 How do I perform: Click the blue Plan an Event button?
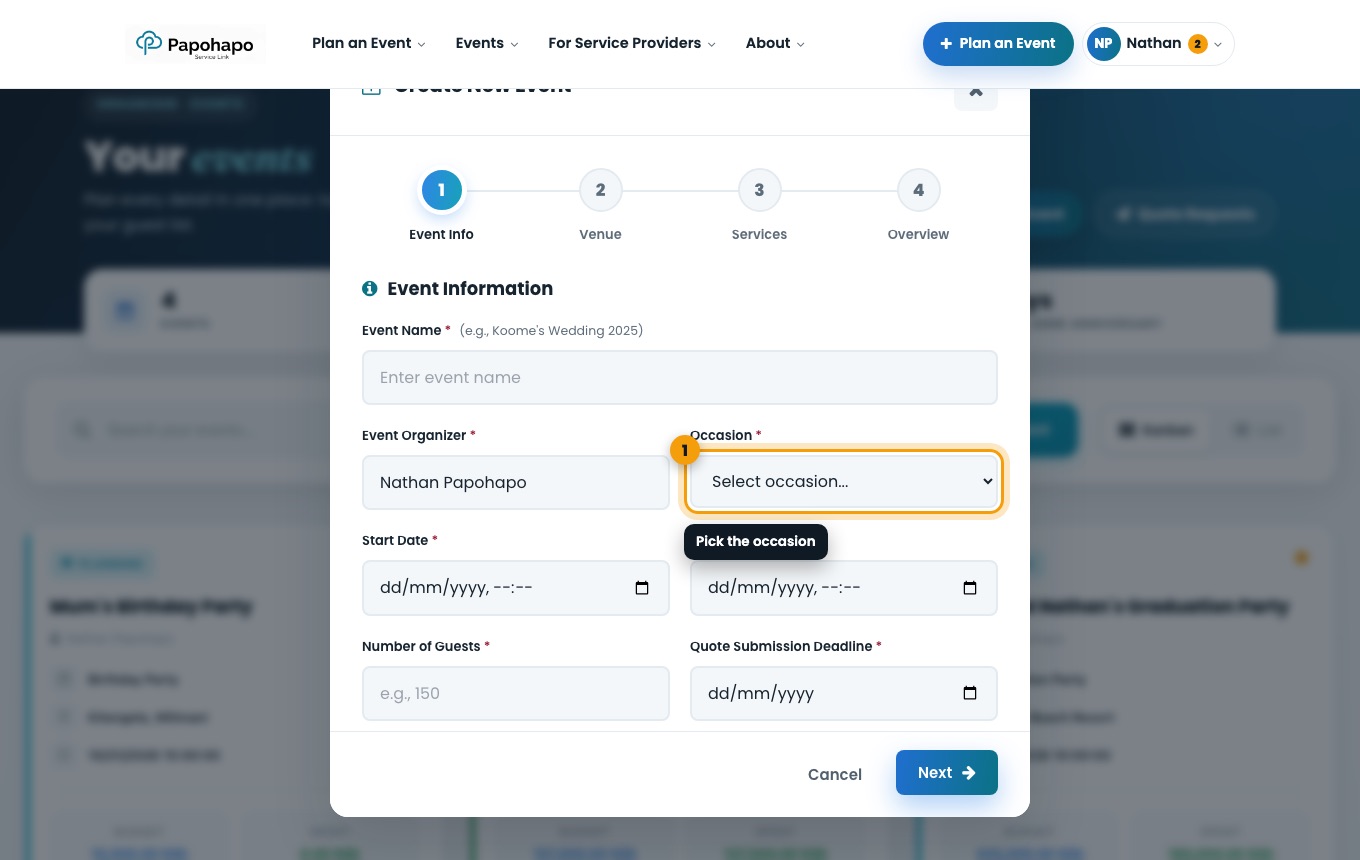coord(998,44)
